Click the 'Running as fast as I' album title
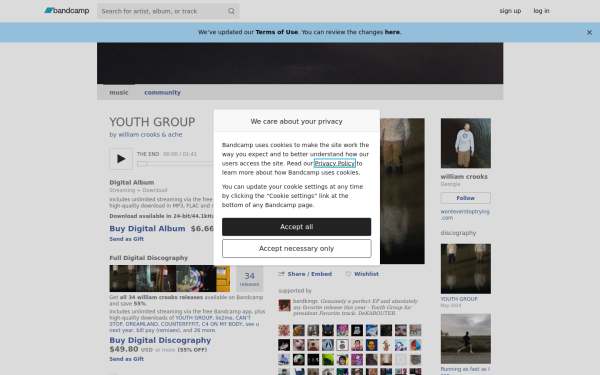The height and width of the screenshot is (375, 600). pyautogui.click(x=465, y=369)
